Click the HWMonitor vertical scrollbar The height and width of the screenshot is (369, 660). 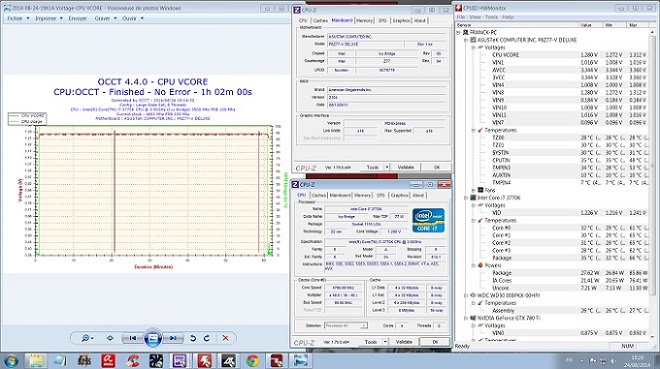[x=652, y=164]
